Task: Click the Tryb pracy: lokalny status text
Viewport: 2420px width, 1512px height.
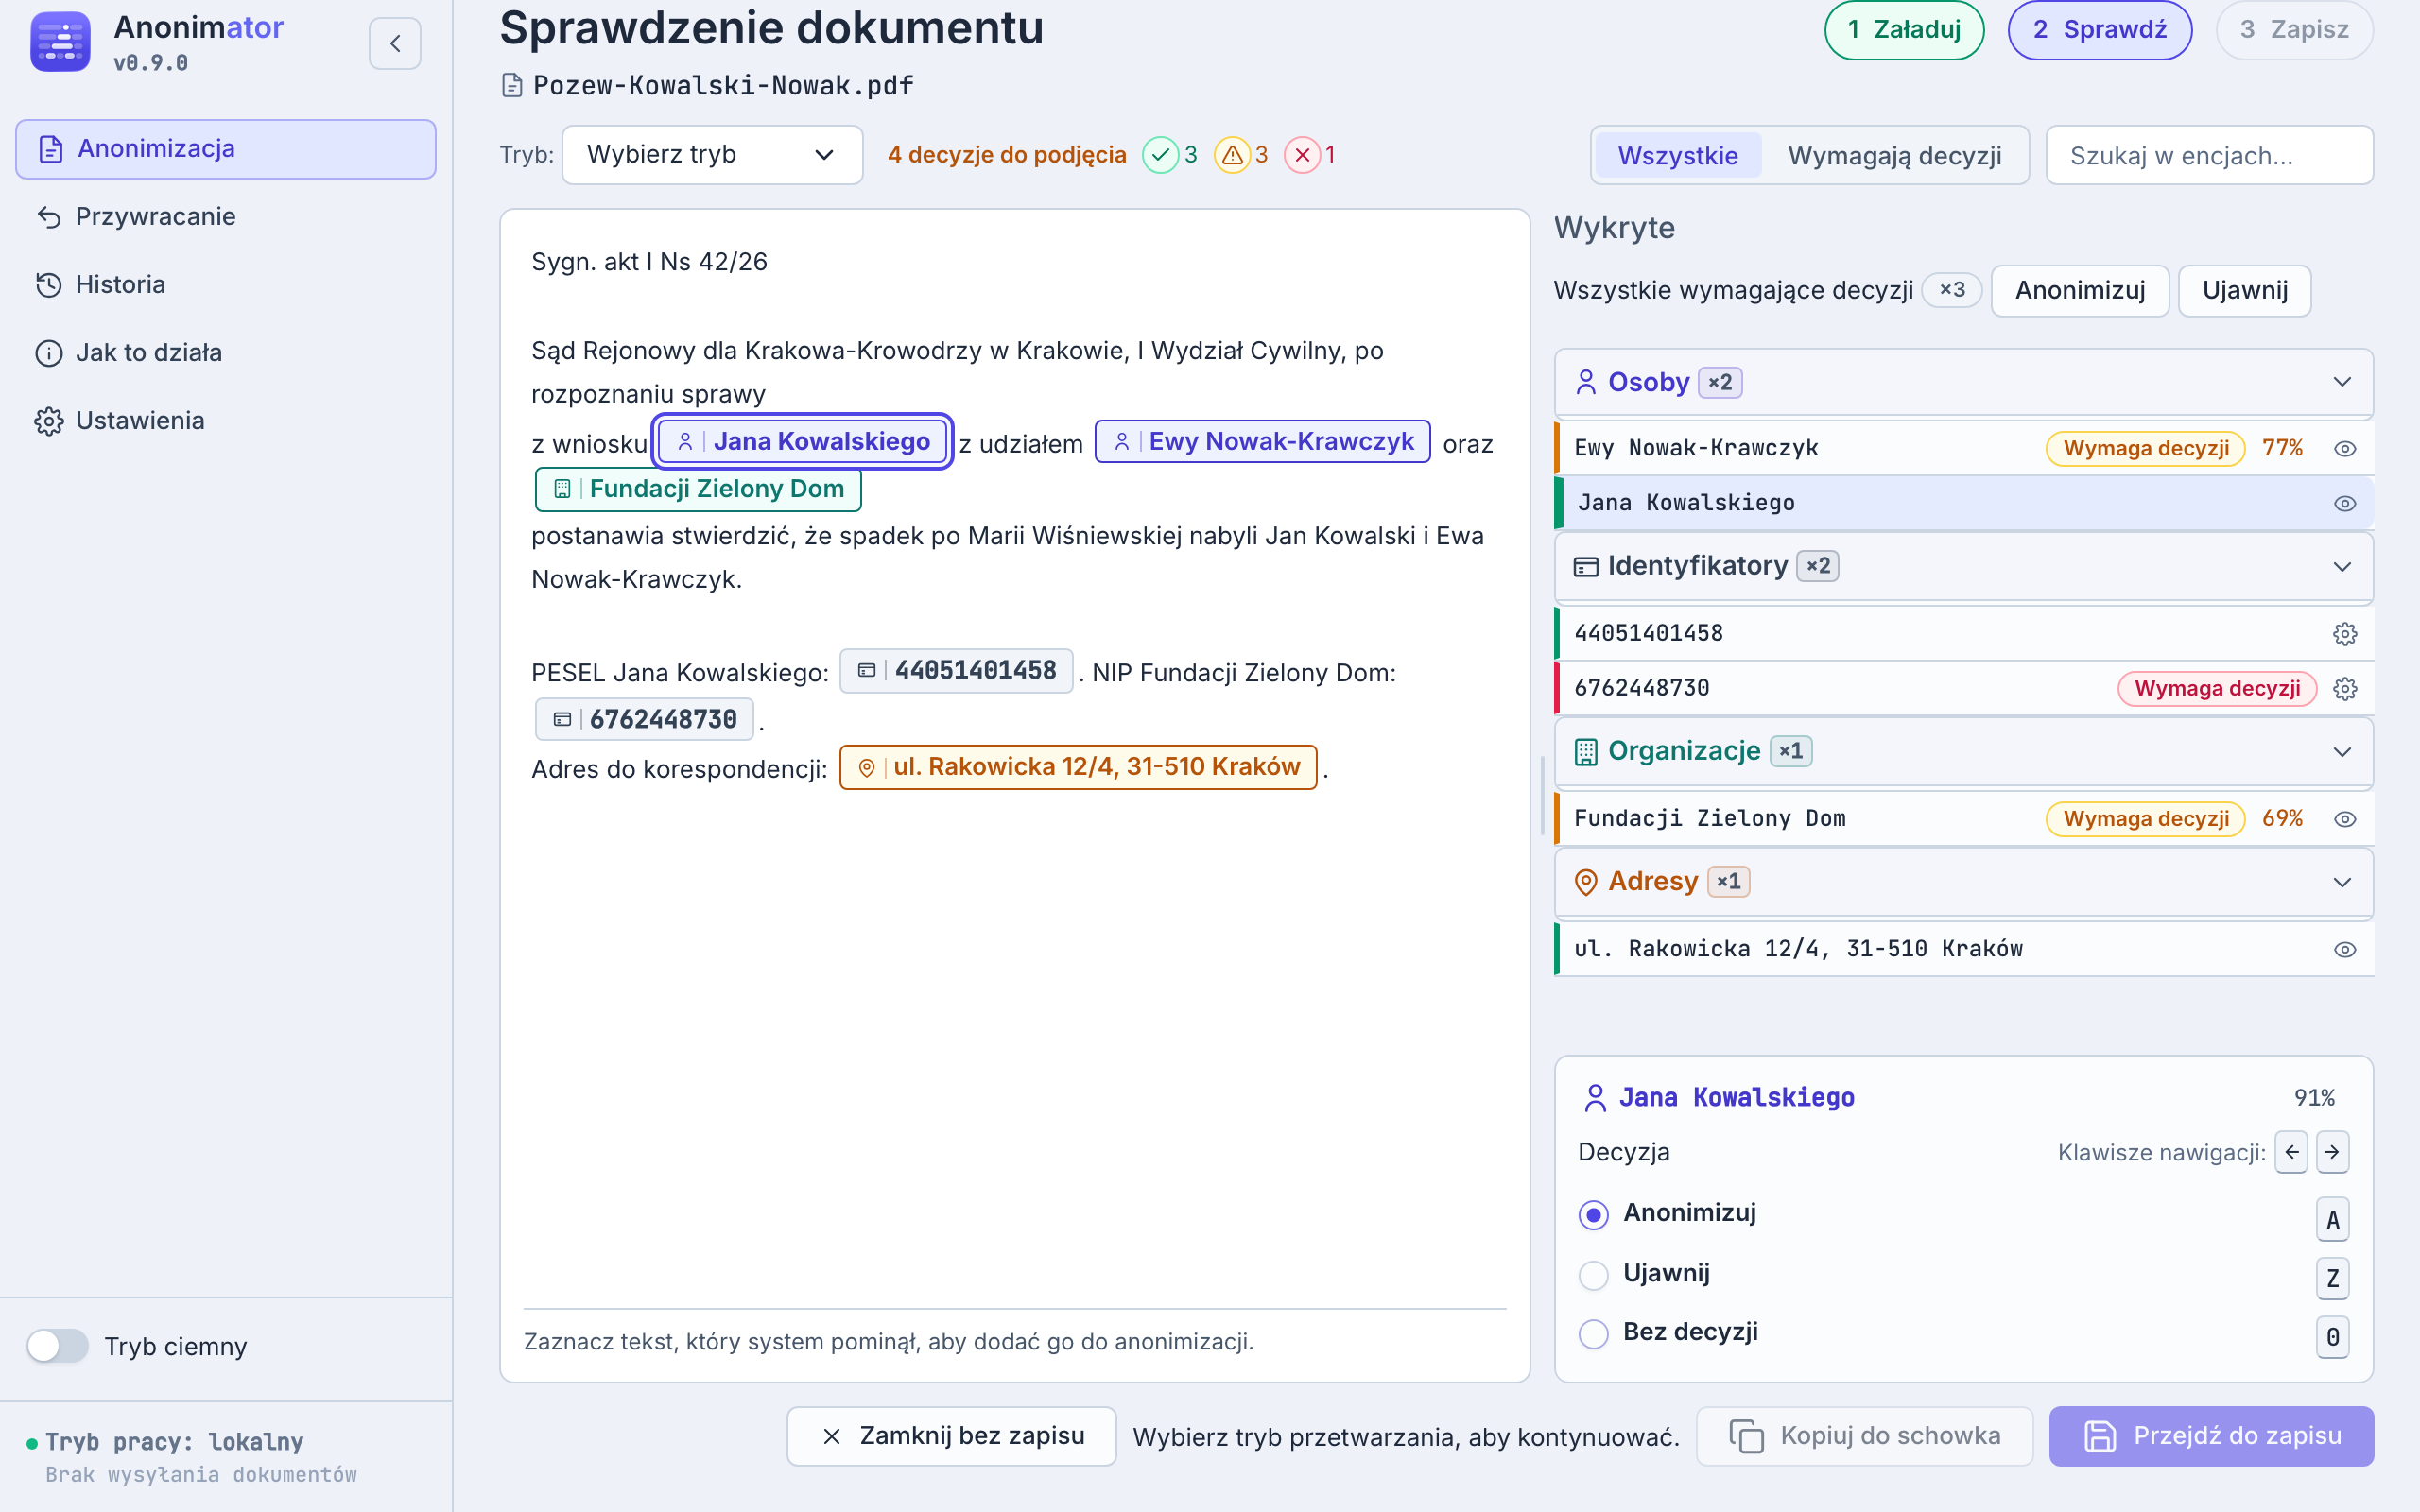Action: [x=174, y=1442]
